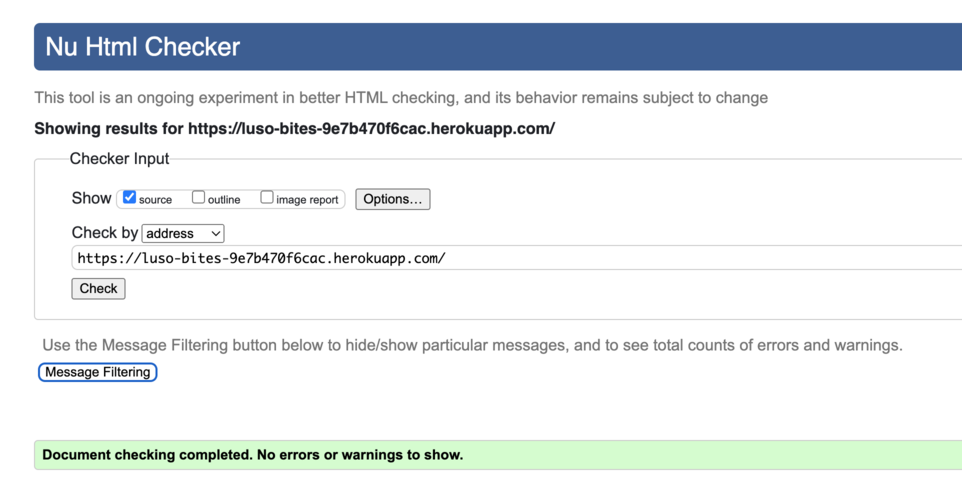Open the Check by address dropdown
Viewport: 962px width, 482px height.
tap(183, 234)
